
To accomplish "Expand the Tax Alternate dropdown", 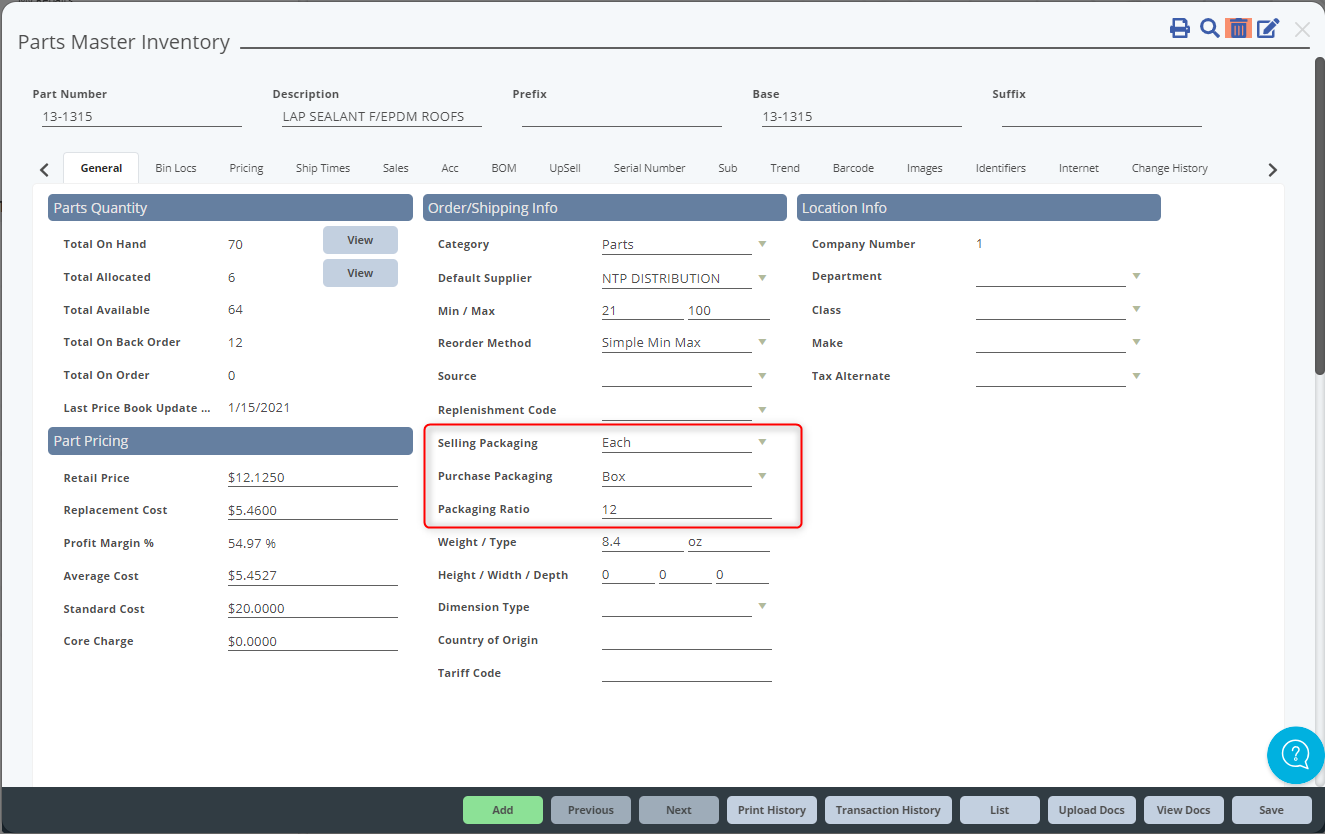I will point(1136,376).
